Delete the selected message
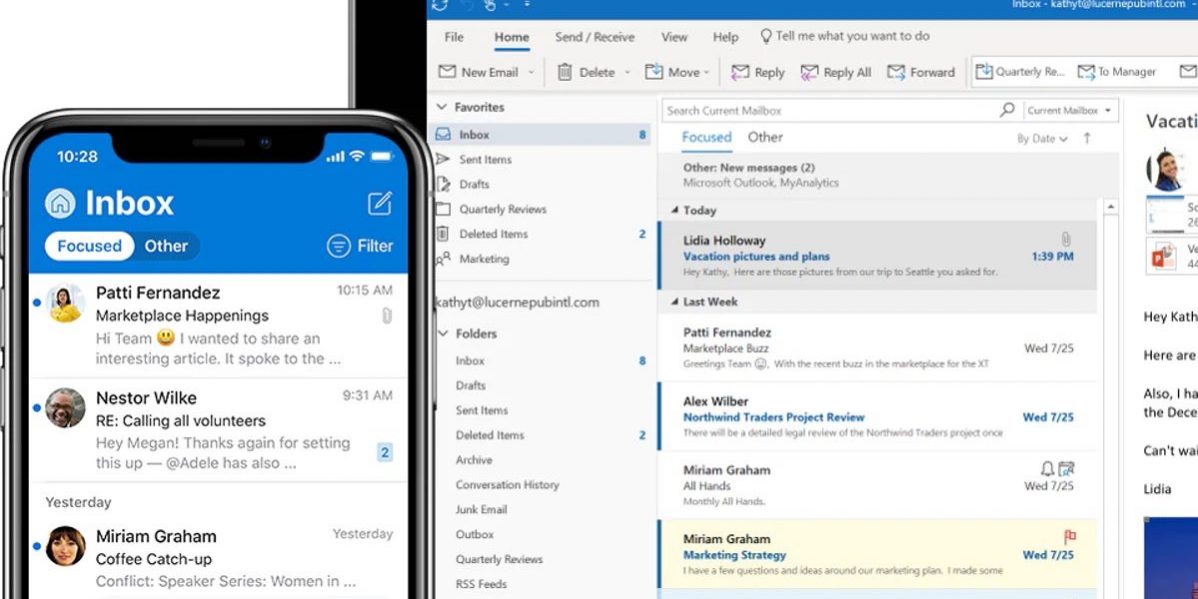Viewport: 1198px width, 599px height. click(x=591, y=71)
